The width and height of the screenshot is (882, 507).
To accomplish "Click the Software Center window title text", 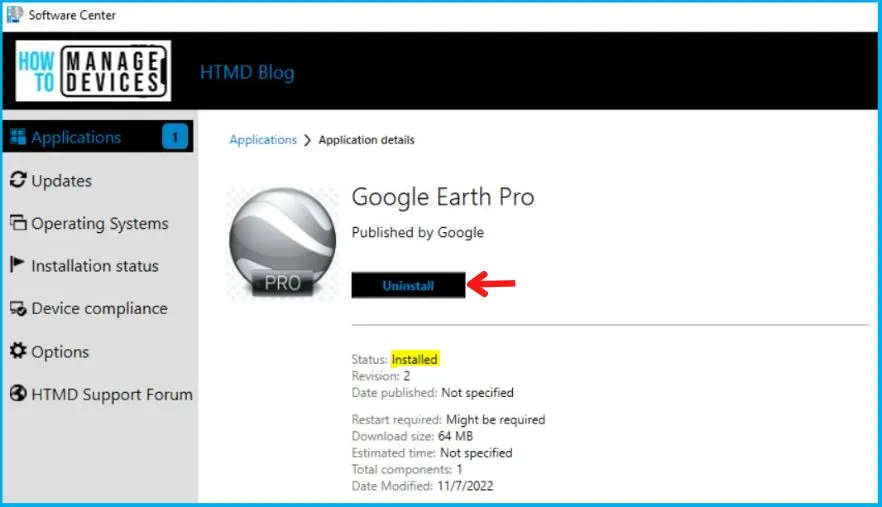I will (x=72, y=15).
